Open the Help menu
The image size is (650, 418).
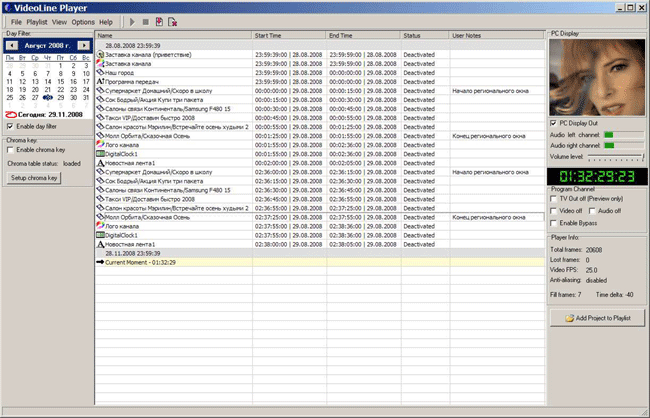tap(106, 22)
